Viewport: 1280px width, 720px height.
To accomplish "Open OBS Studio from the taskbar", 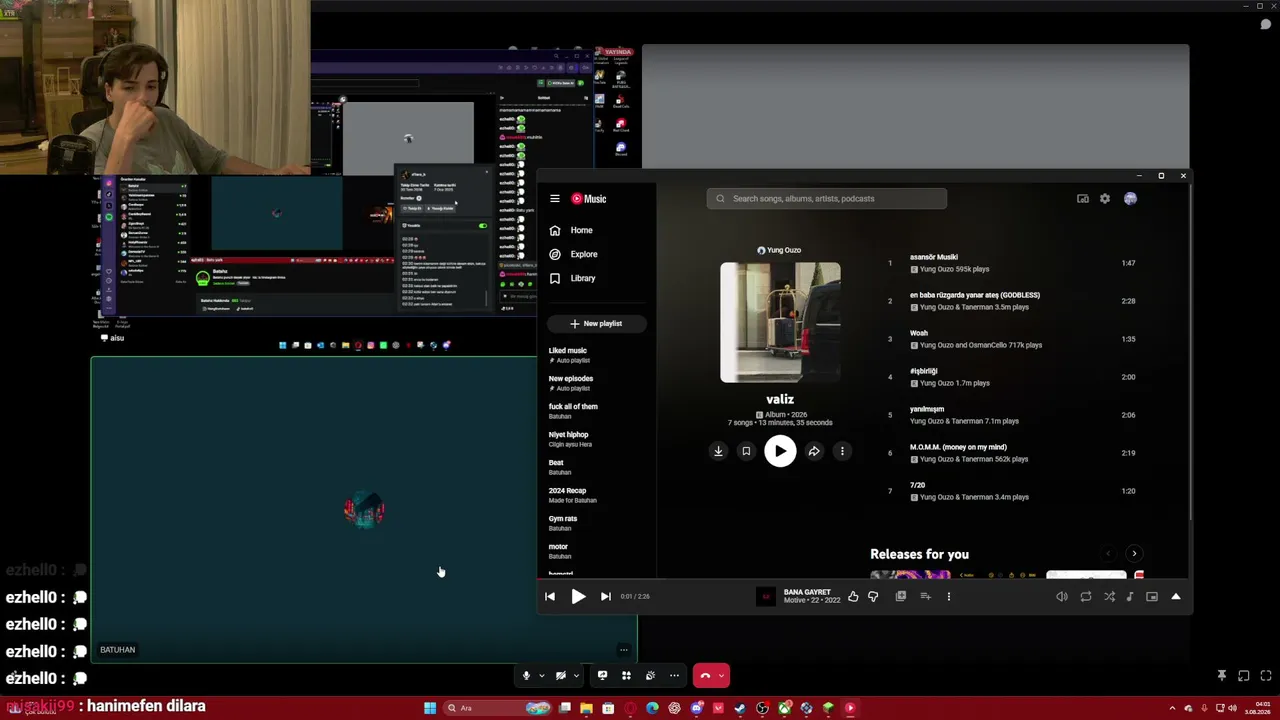I will click(762, 708).
